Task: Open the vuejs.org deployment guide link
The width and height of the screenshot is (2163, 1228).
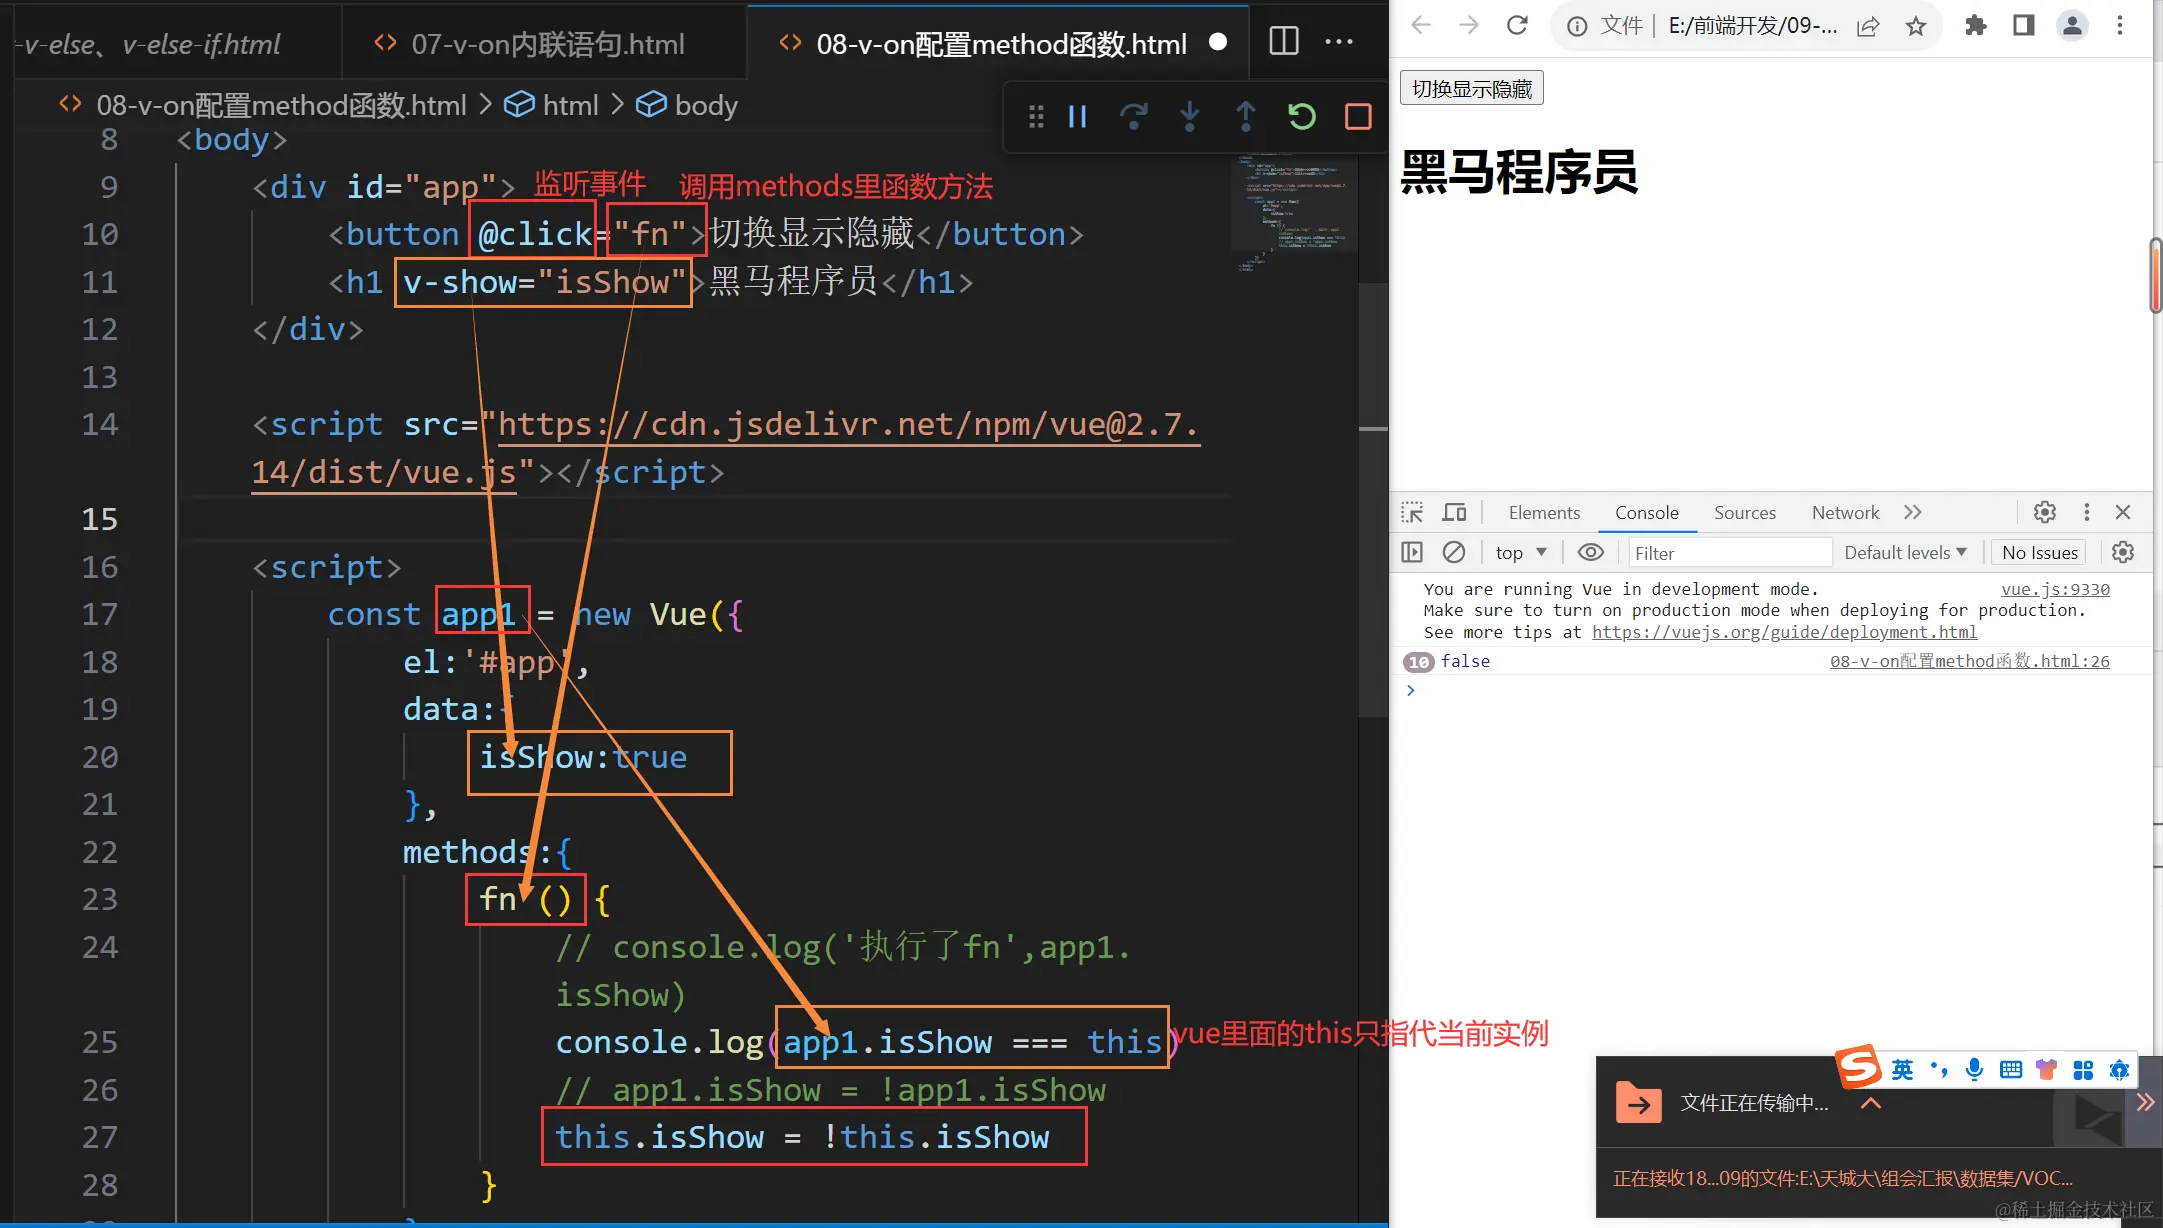Action: (1784, 632)
